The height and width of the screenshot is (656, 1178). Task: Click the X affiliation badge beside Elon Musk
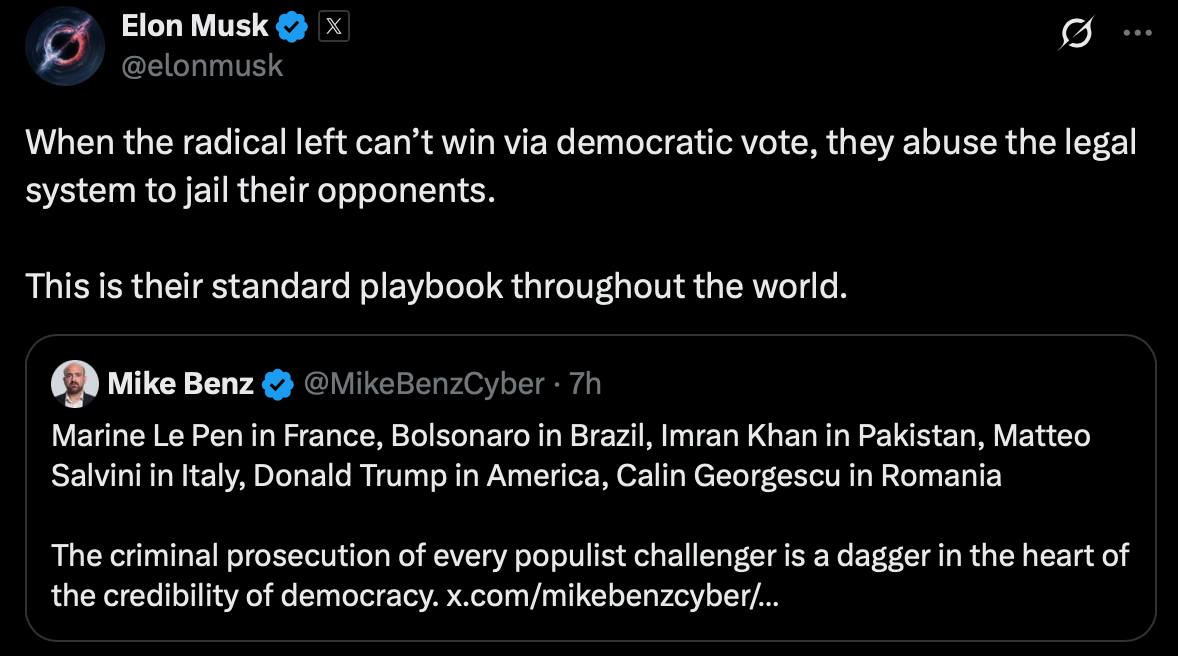pyautogui.click(x=333, y=28)
